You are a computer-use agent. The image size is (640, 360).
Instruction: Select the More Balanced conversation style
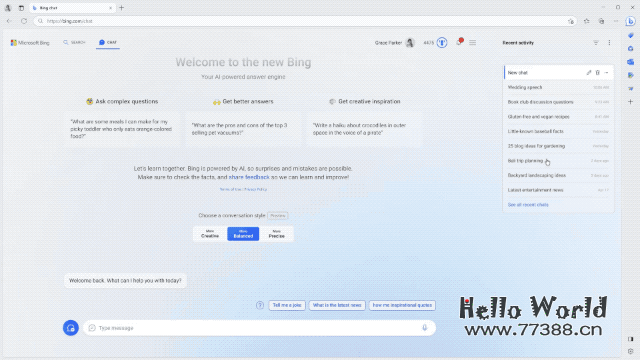(243, 234)
